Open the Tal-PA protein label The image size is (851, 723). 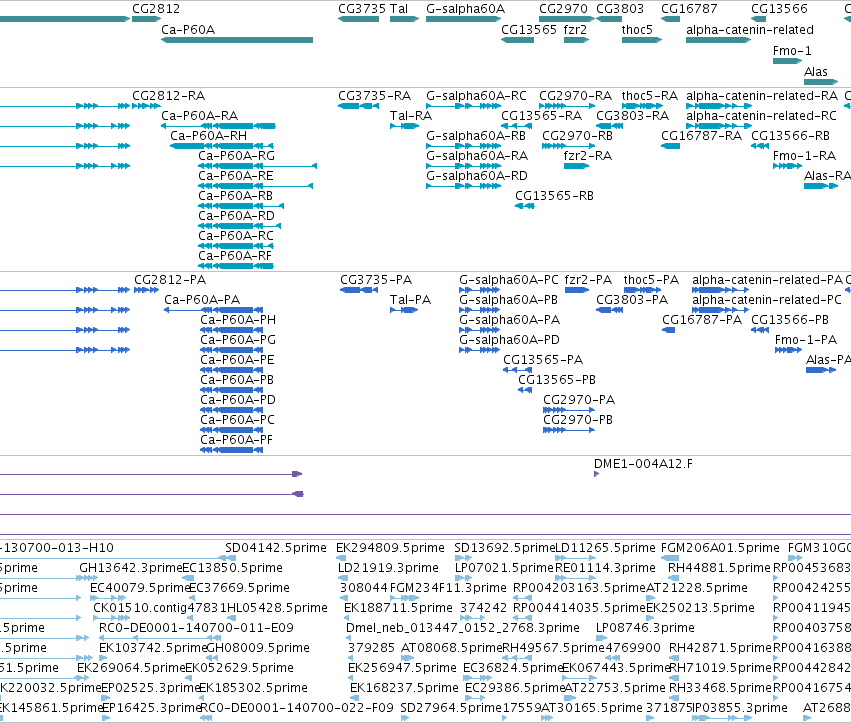coord(410,300)
